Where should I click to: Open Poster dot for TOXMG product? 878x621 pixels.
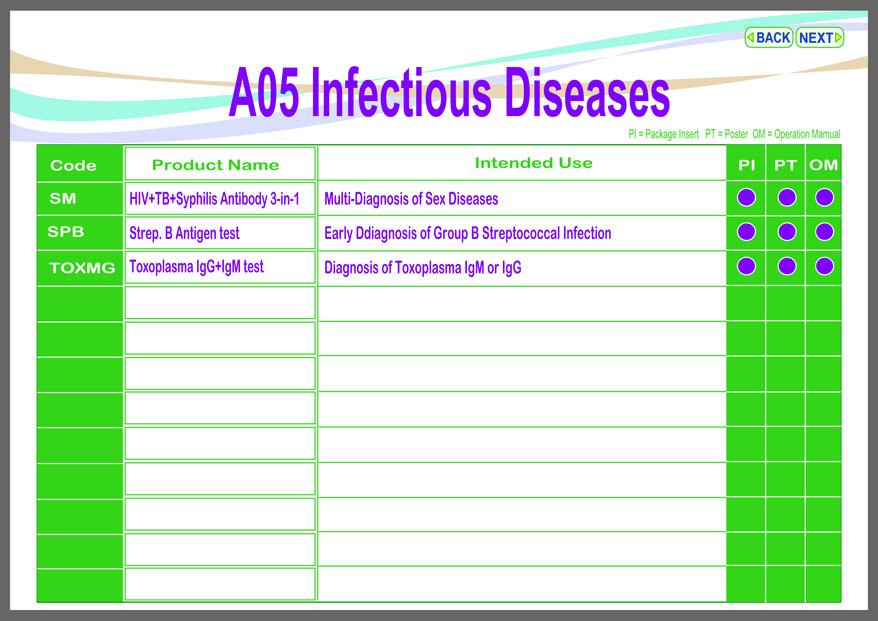pos(787,267)
